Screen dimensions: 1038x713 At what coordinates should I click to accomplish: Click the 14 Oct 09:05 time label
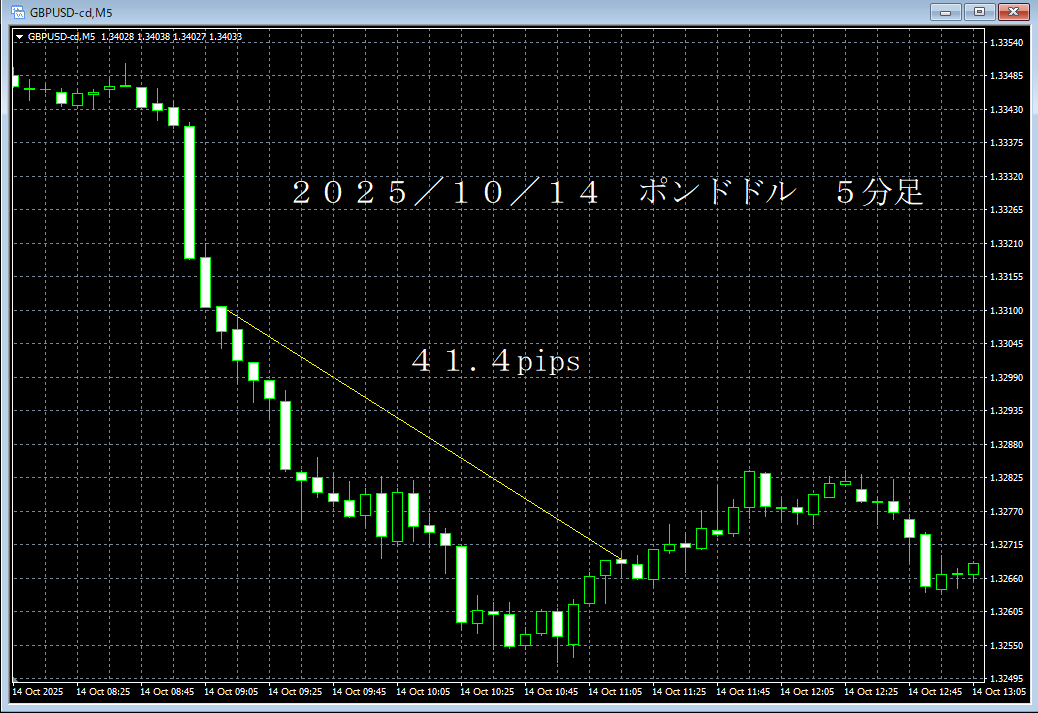231,691
